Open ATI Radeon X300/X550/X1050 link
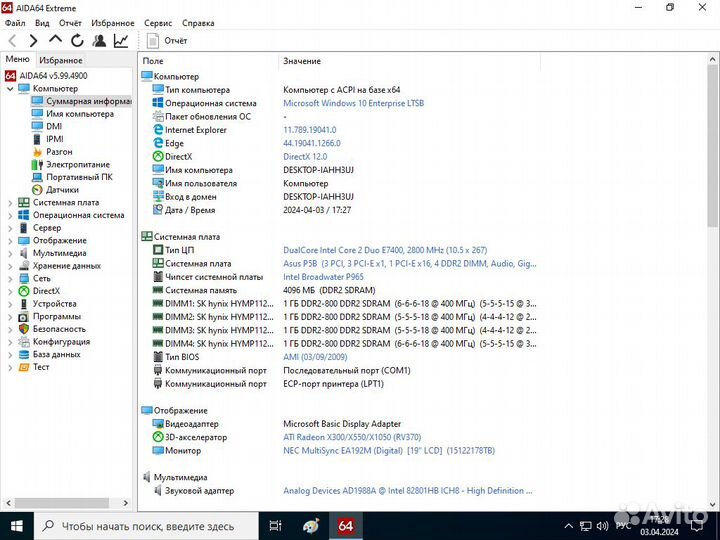This screenshot has width=720, height=540. click(x=352, y=437)
